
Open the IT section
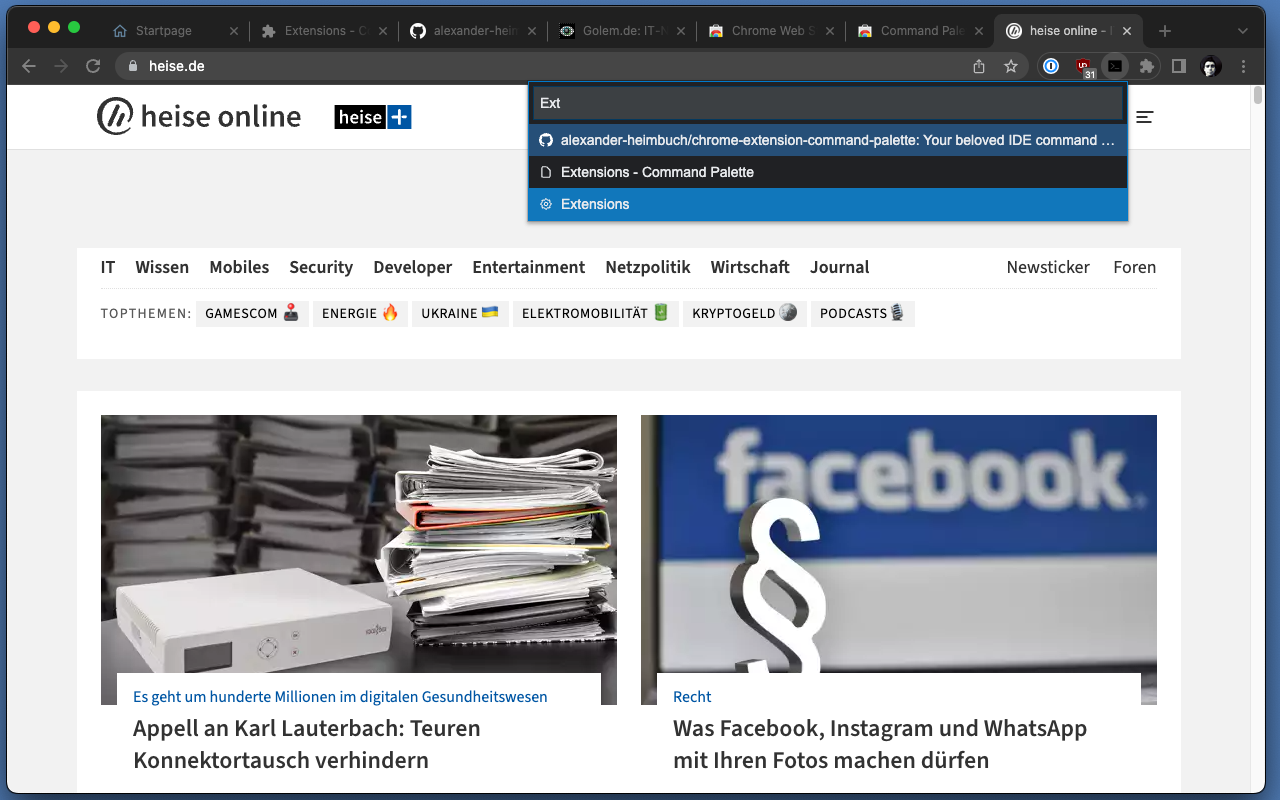pyautogui.click(x=108, y=267)
